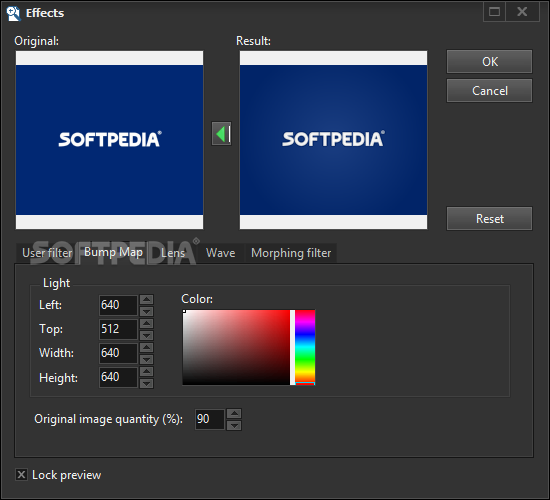Decrease Original image quantity percentage

pyautogui.click(x=234, y=425)
